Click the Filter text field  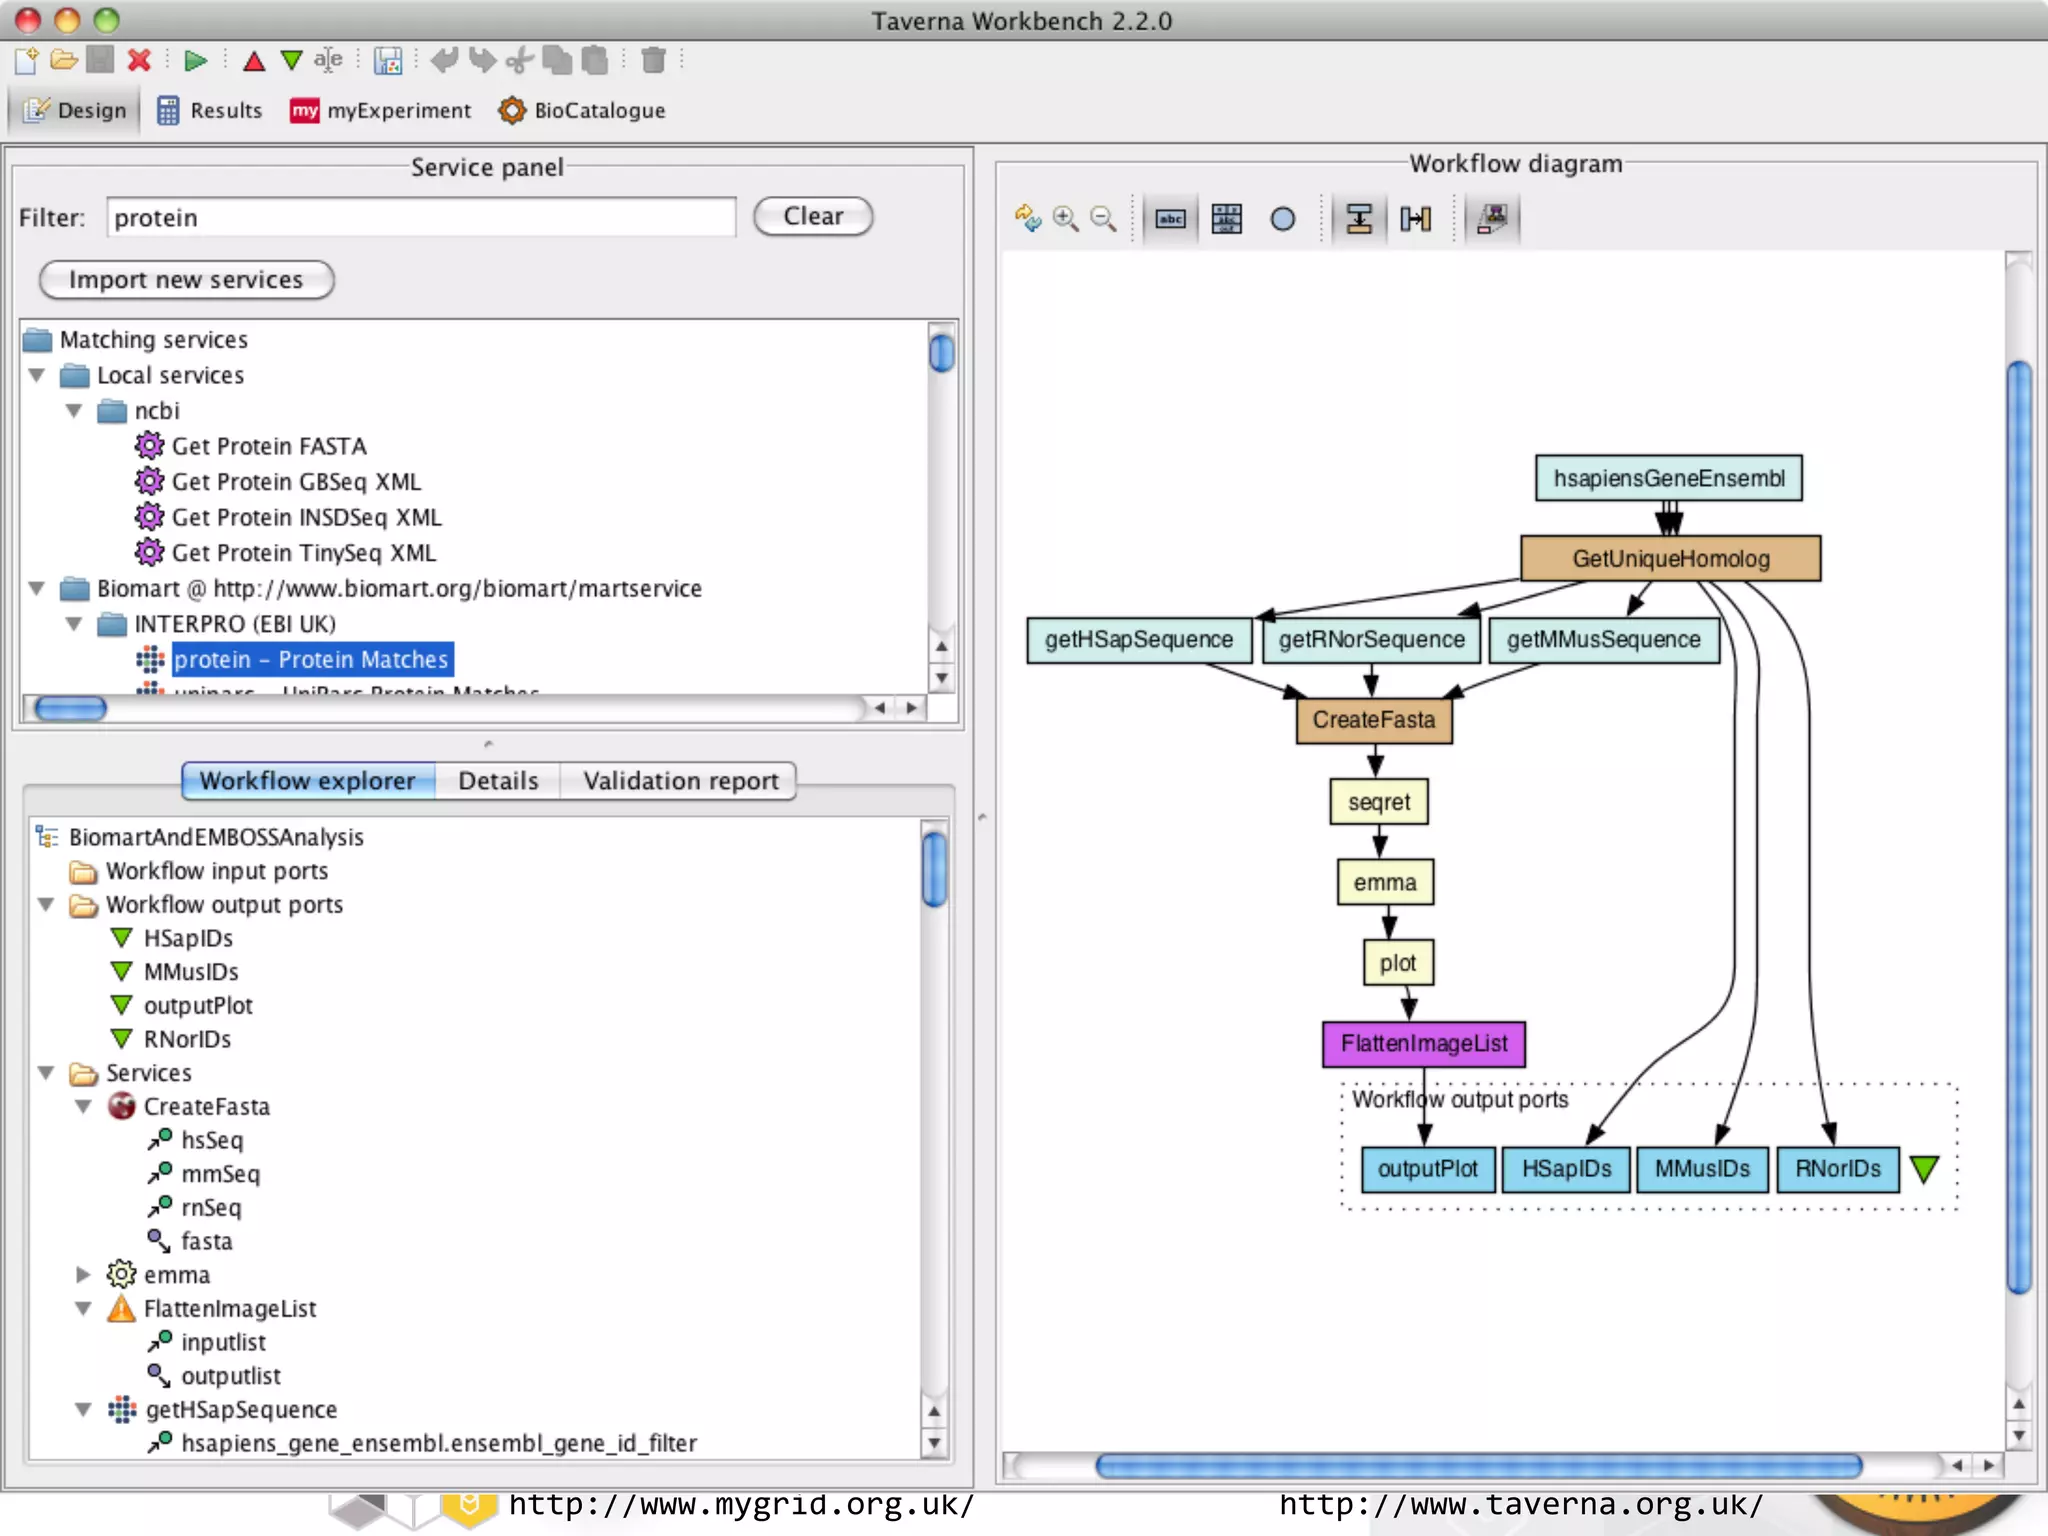click(420, 217)
